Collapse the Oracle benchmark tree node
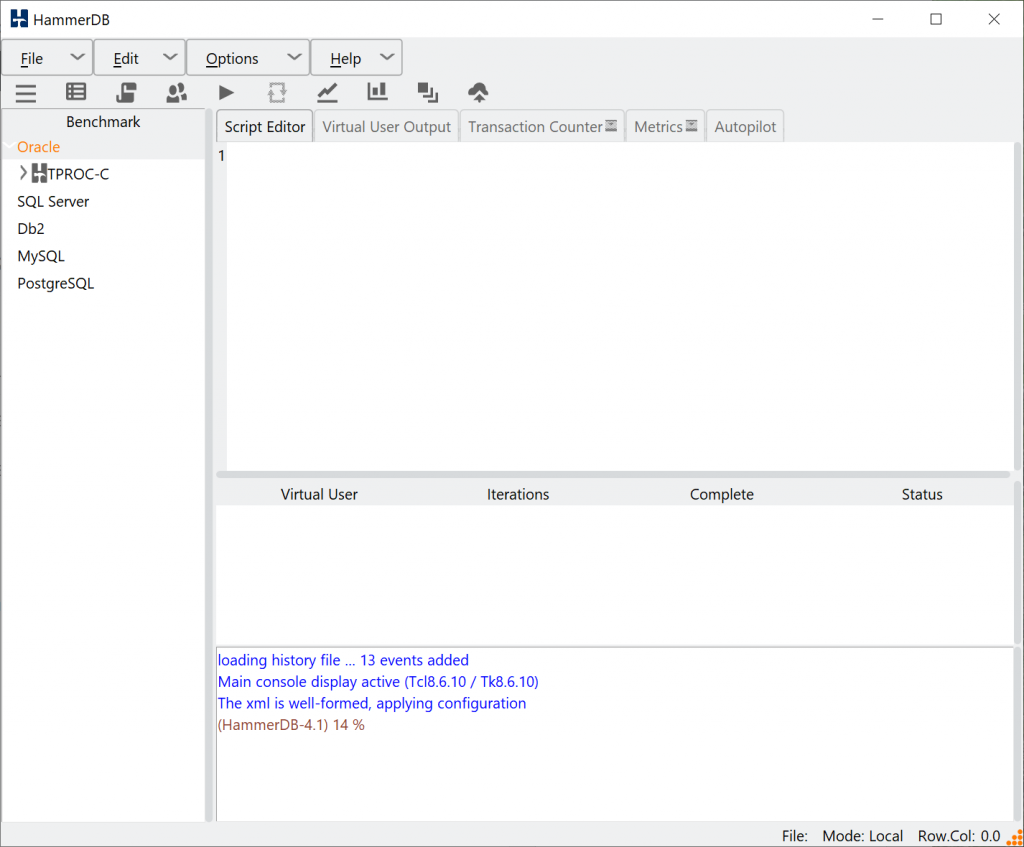 tap(9, 147)
